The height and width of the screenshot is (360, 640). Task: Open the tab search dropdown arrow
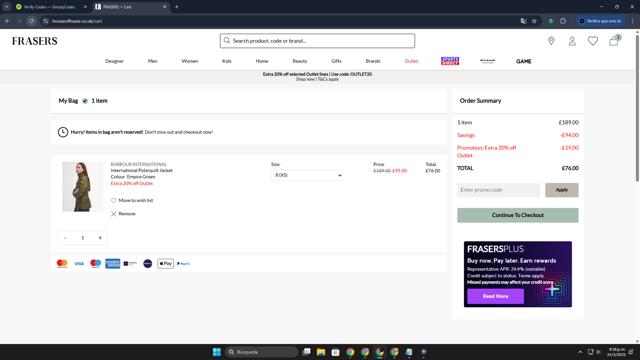pyautogui.click(x=7, y=7)
